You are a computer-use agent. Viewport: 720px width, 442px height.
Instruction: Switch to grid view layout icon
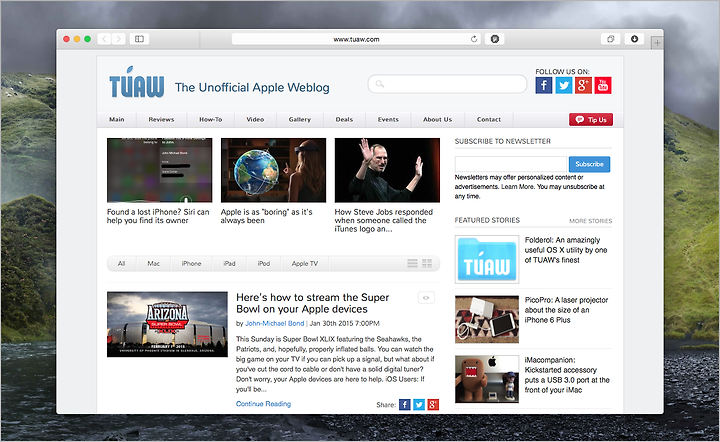[x=427, y=263]
